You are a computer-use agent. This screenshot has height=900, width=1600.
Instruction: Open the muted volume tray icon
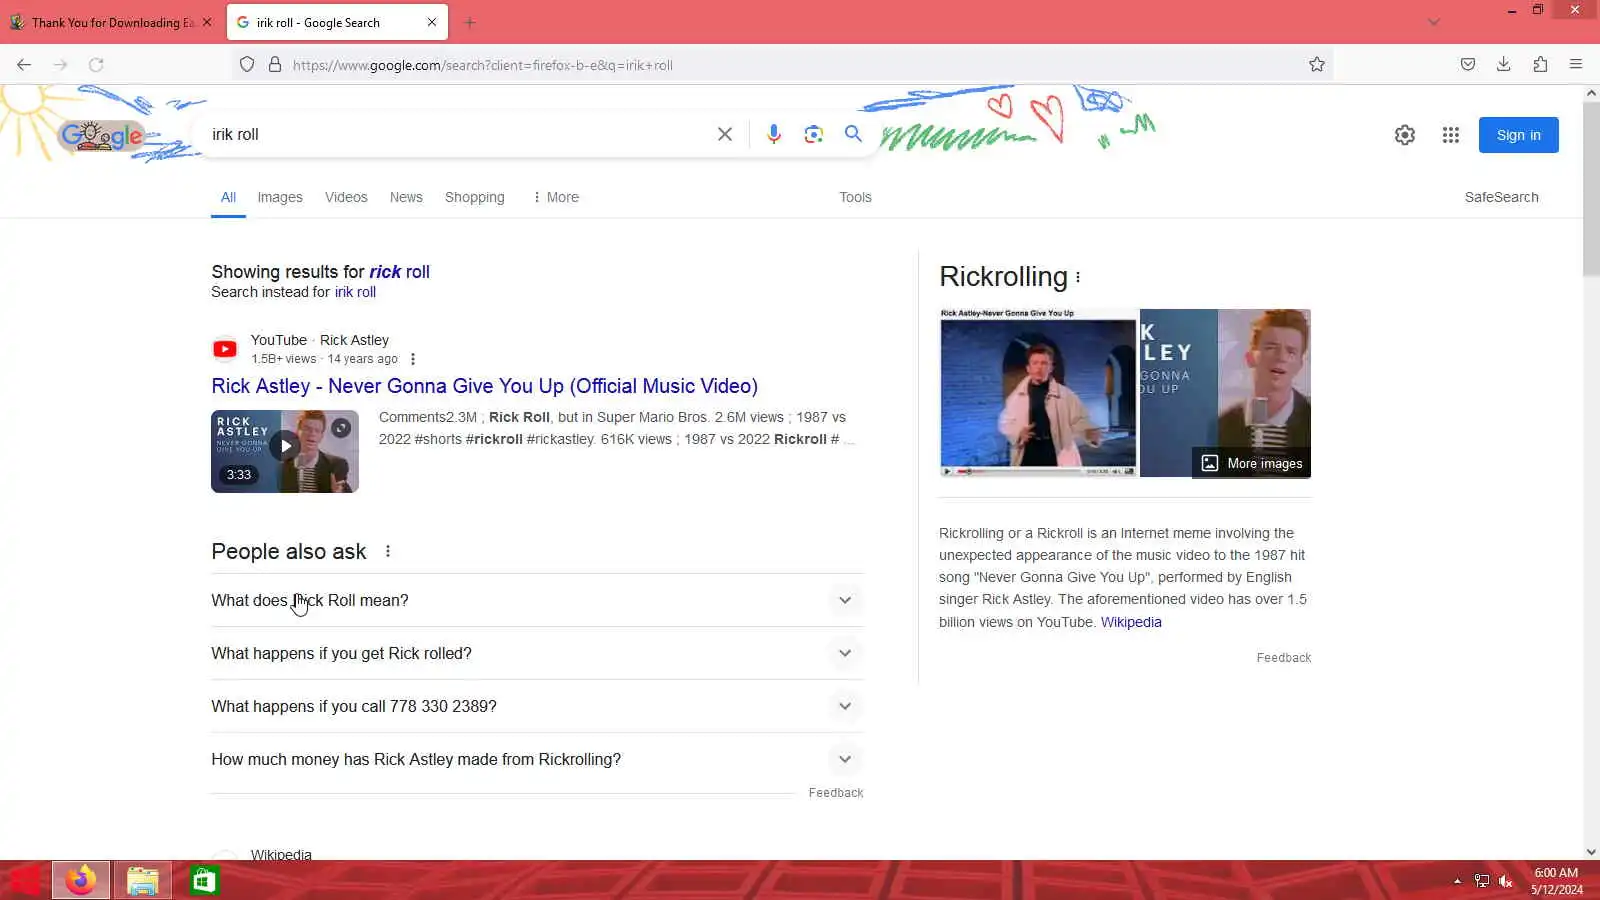click(1506, 881)
